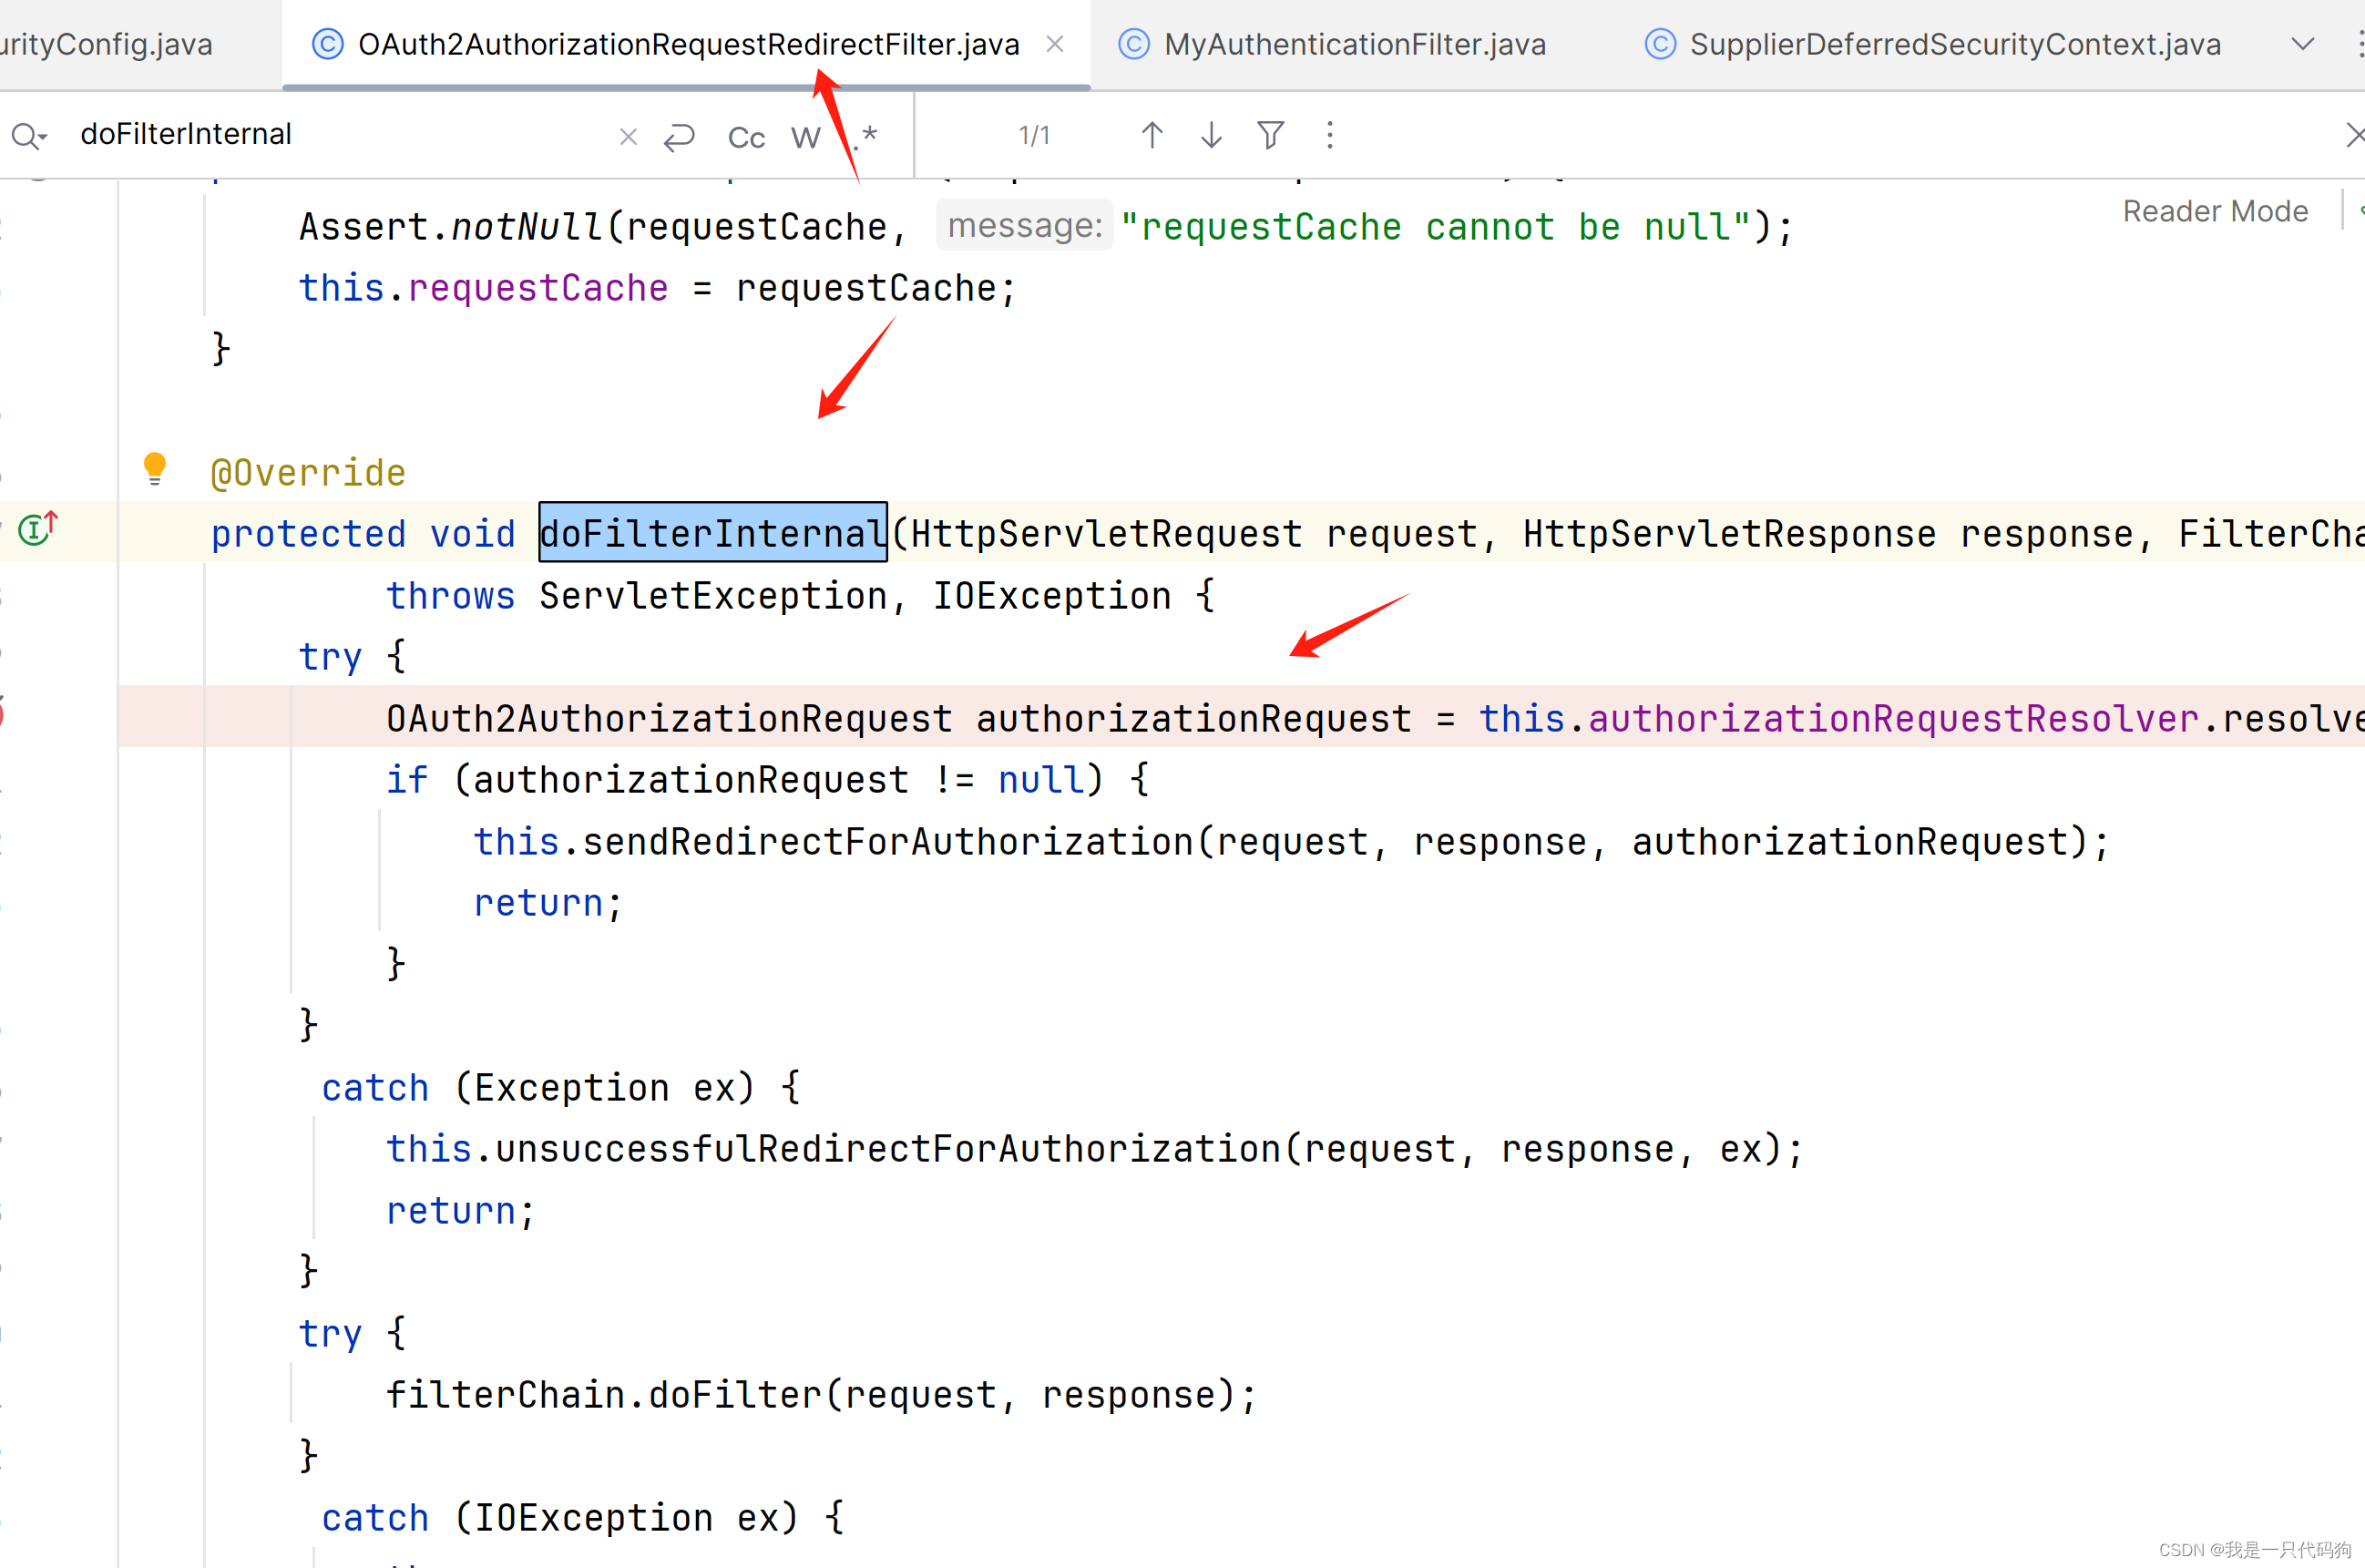Click the overriding method gutter icon
Viewport: 2365px width, 1568px height.
pos(38,528)
